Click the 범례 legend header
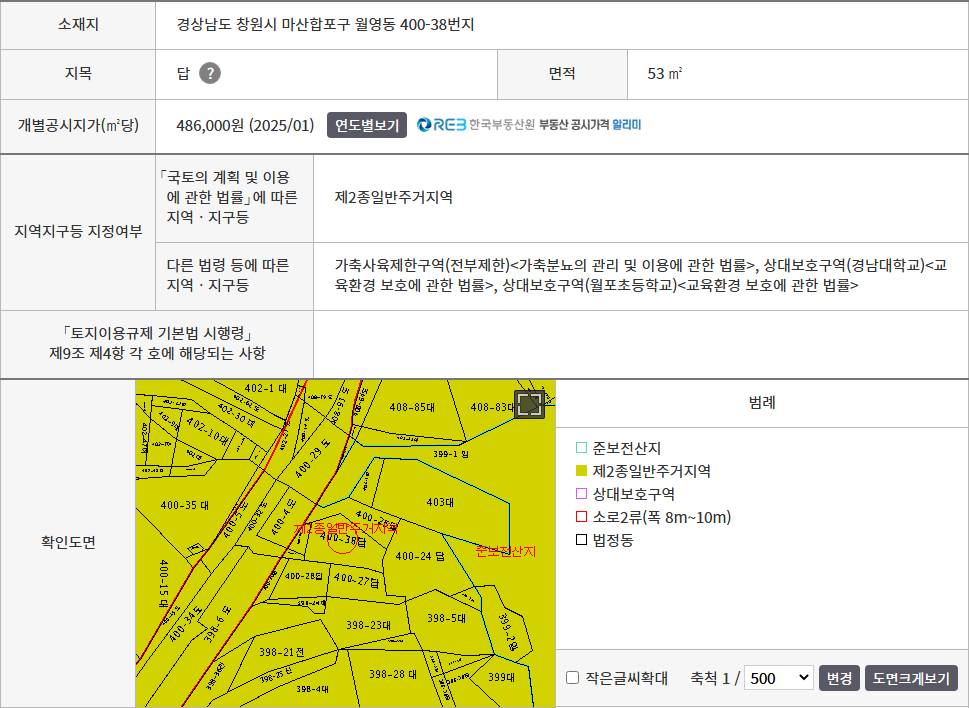969x708 pixels. tap(761, 403)
